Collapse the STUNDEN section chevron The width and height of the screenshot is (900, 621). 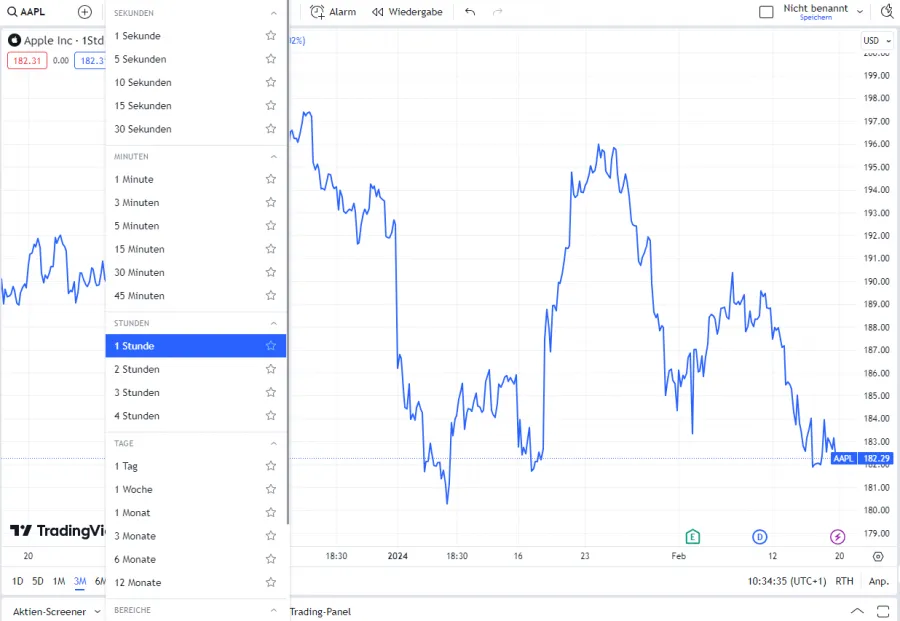click(274, 323)
